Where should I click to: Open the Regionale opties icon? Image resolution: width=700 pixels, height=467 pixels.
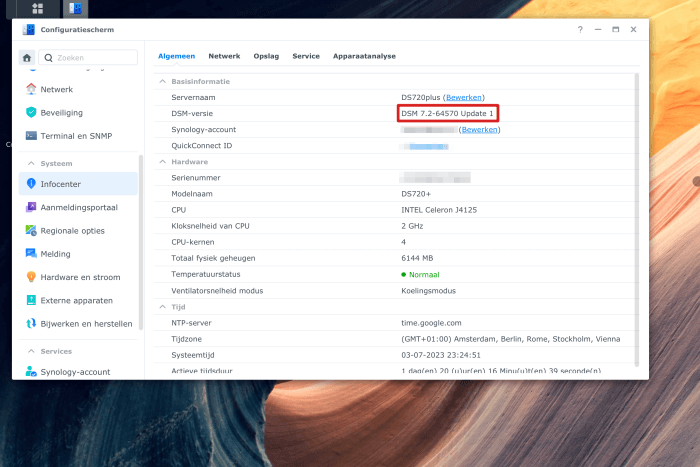pos(31,230)
